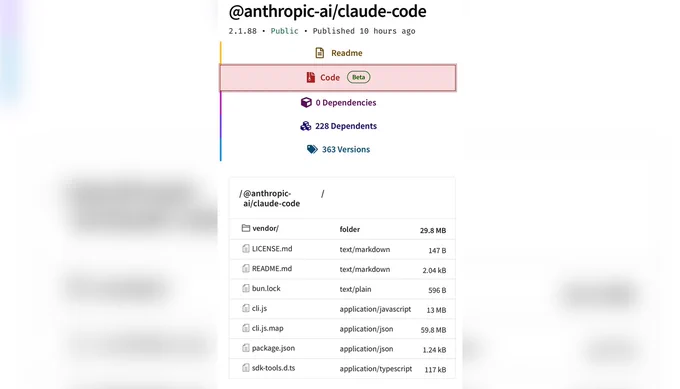Click the Readme document icon
Screen dimensions: 680x389
[x=320, y=53]
